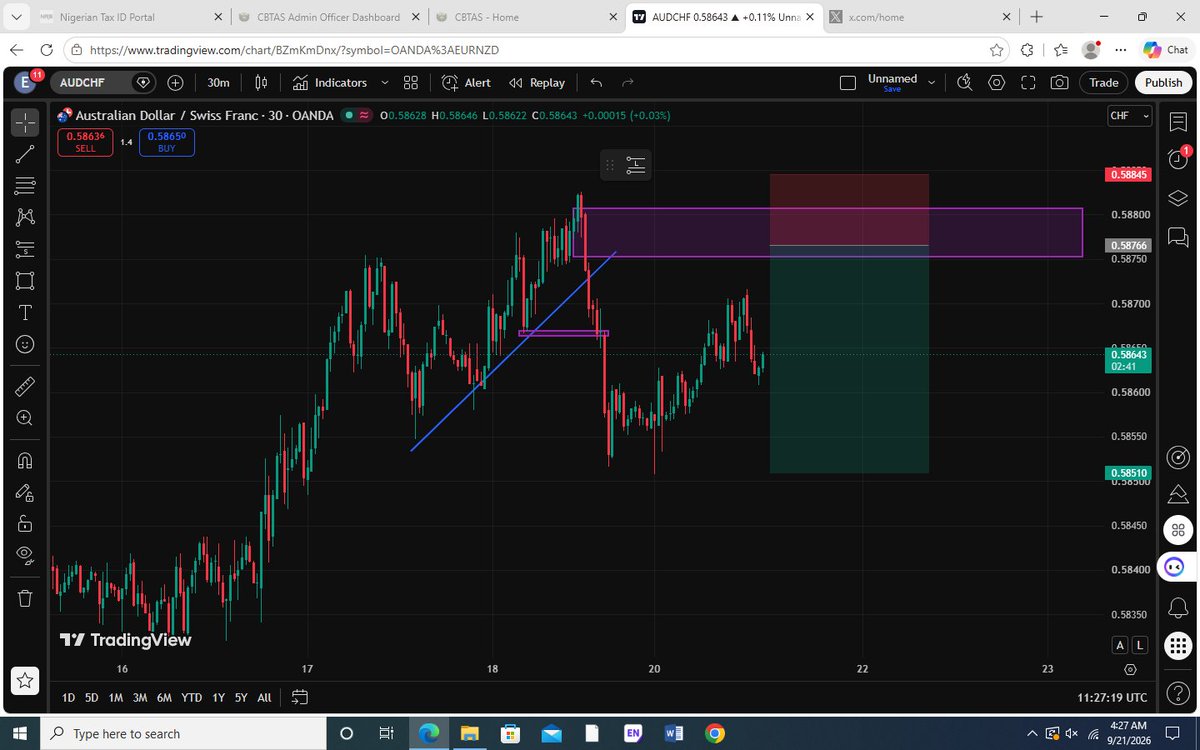The image size is (1200, 750).
Task: Open quick search icon in top toolbar
Action: click(x=964, y=83)
